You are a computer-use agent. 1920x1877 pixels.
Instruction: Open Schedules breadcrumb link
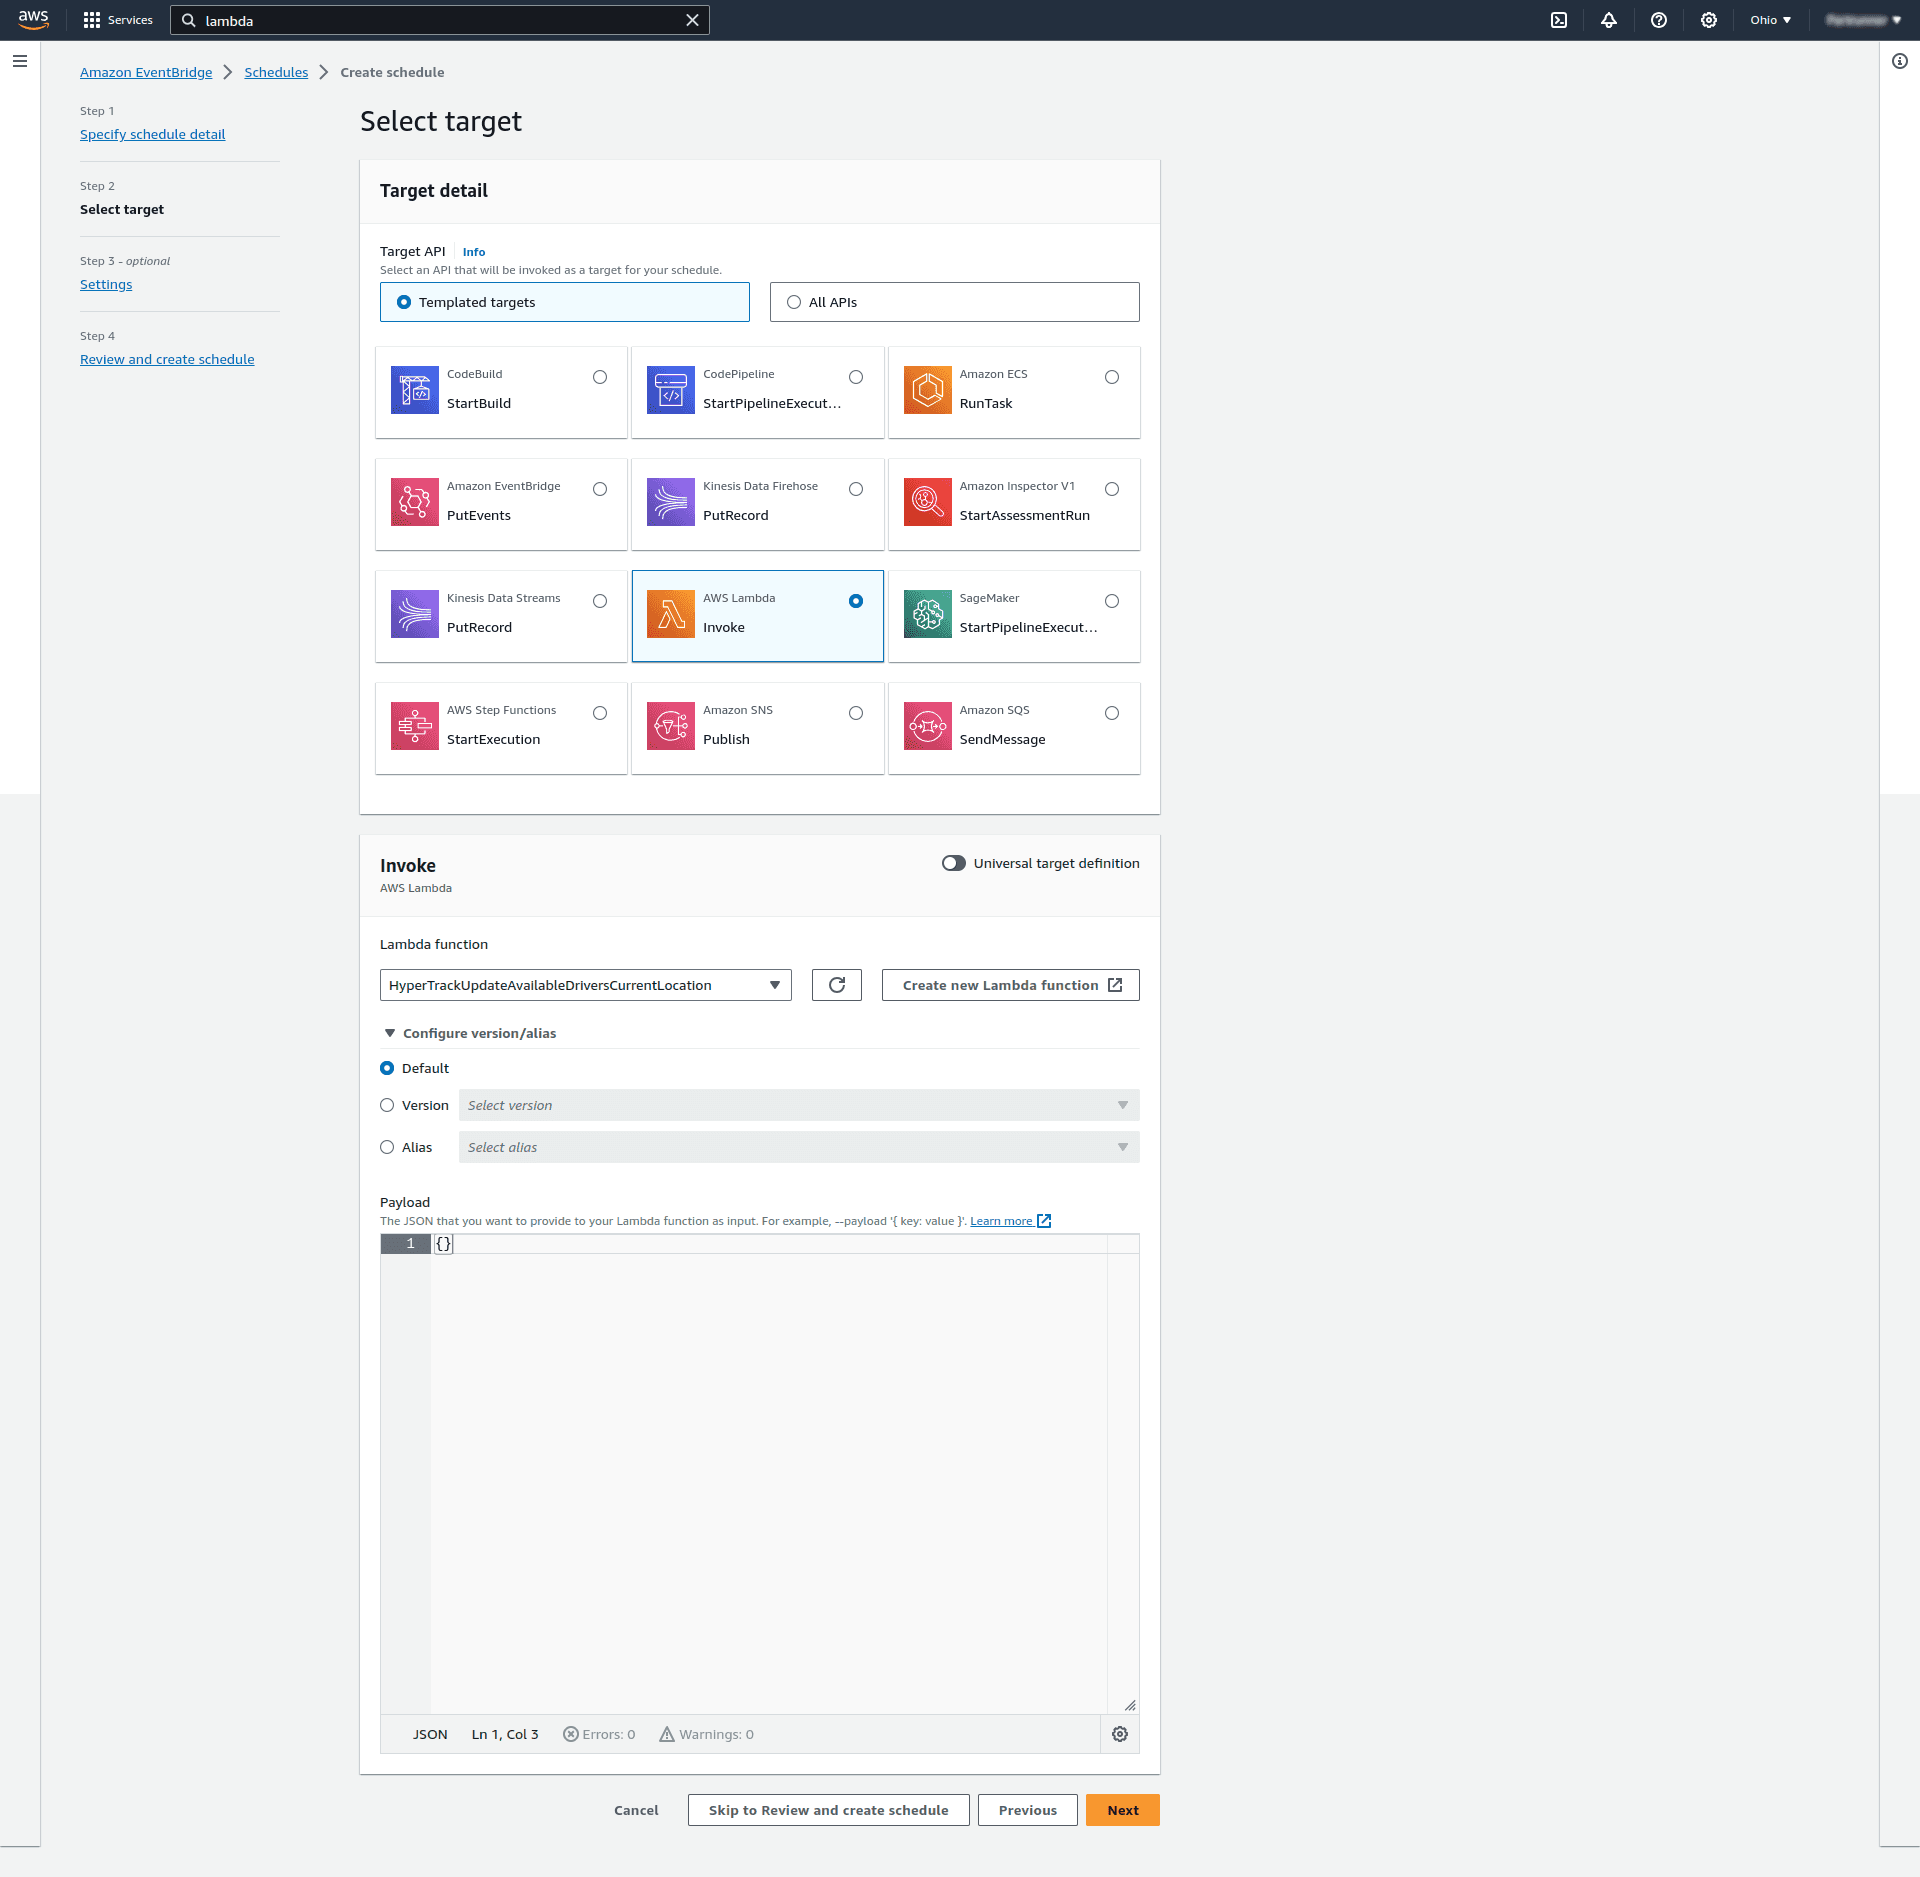(276, 72)
